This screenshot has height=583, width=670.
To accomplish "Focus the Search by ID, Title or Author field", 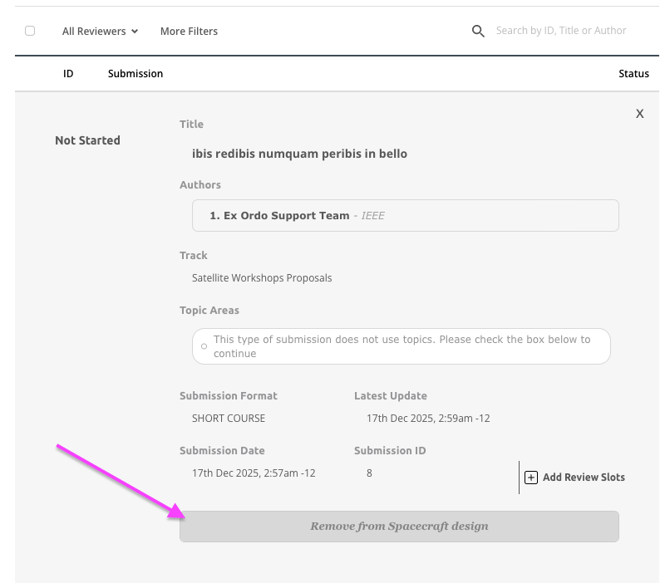I will tap(561, 31).
